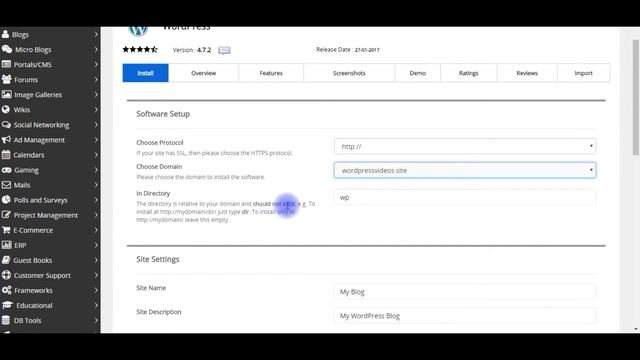The width and height of the screenshot is (640, 360).
Task: Open the Ratings tab
Action: pos(469,73)
